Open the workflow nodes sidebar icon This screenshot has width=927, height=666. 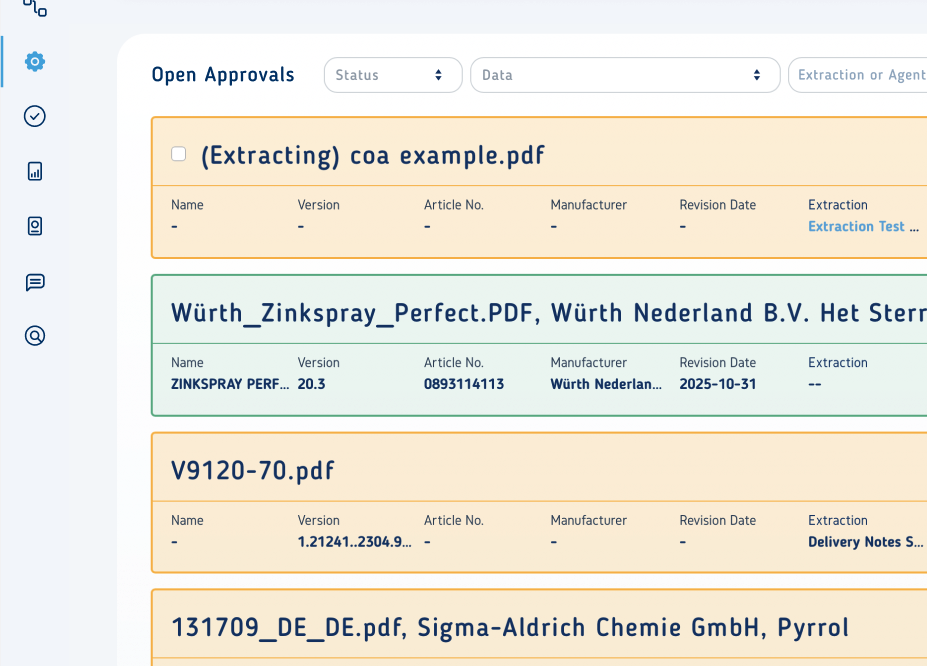point(35,7)
